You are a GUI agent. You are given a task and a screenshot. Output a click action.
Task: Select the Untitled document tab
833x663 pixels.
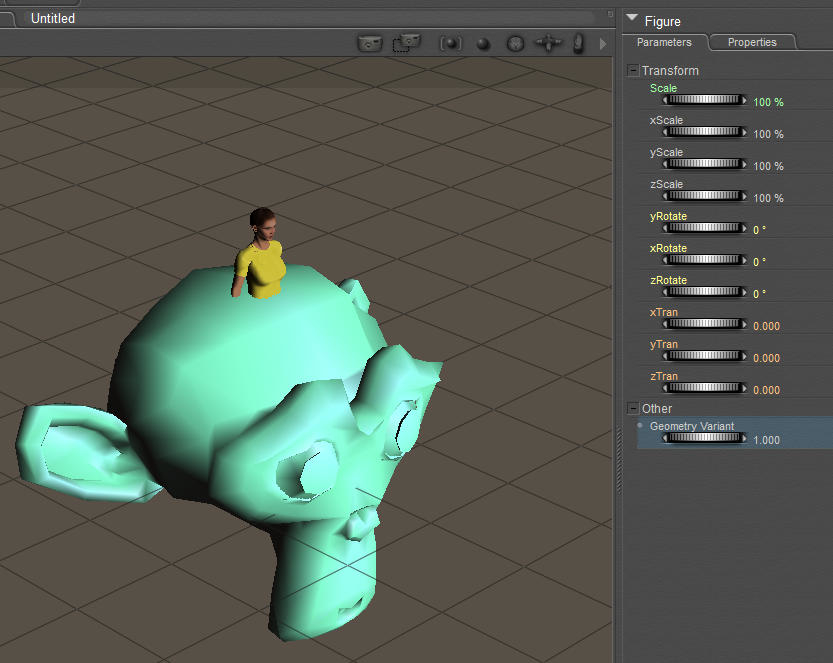coord(53,18)
